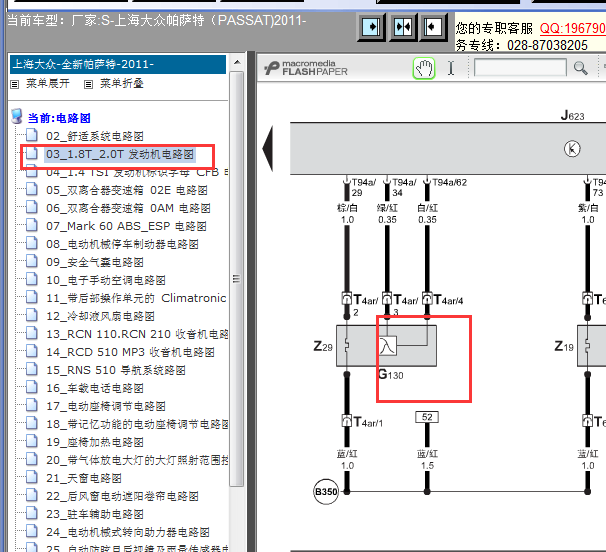Click the J623 control unit label
Screen dimensions: 606x552
tap(572, 115)
